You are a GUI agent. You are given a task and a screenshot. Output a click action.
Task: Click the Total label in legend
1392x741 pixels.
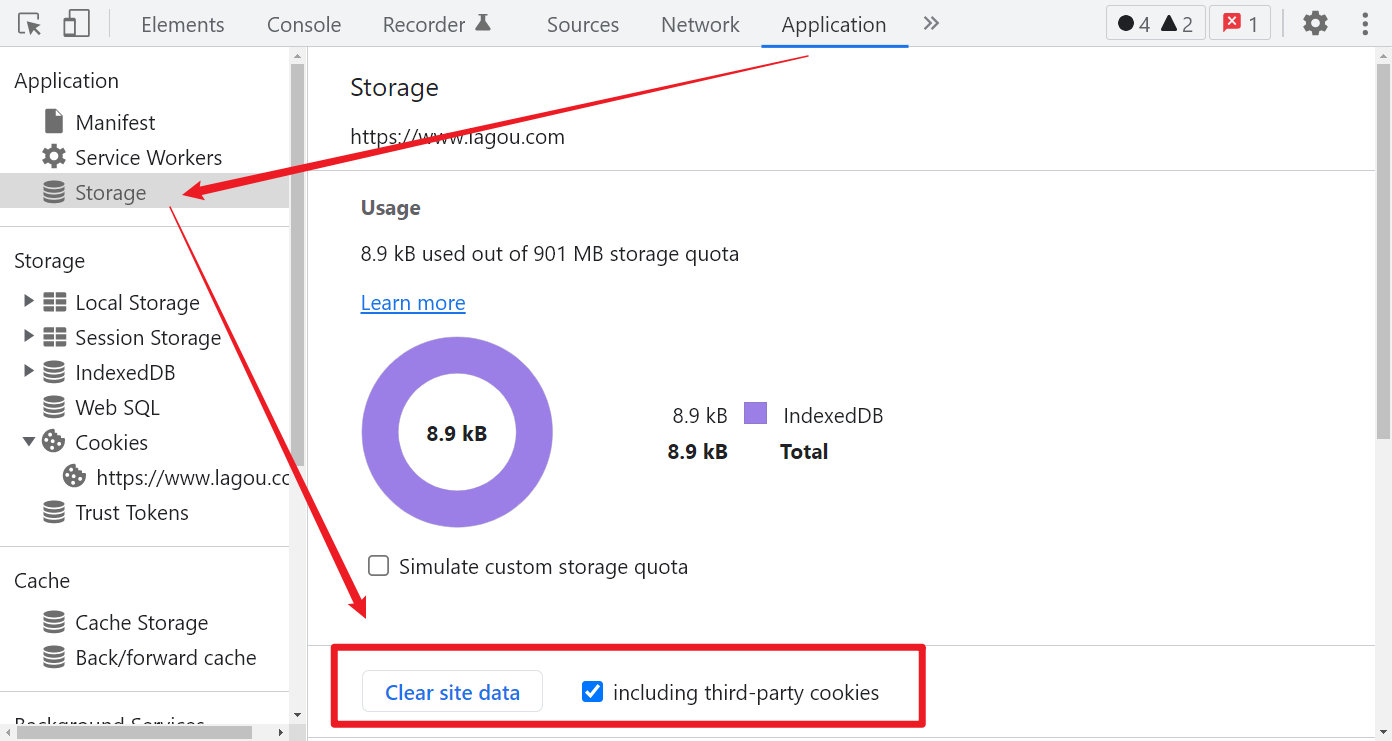(x=804, y=451)
